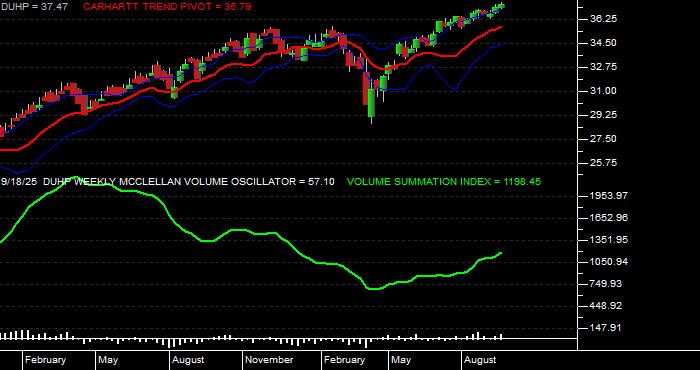Click the 36.25 price axis value
The height and width of the screenshot is (370, 700).
point(603,19)
